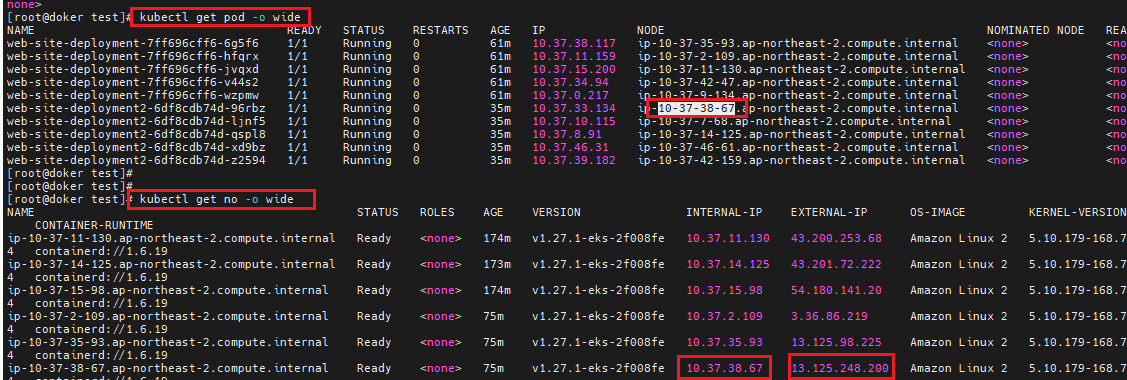
Task: Click node ip-10-37-42-159.ap-northeast-2.compute.internal
Action: click(801, 159)
